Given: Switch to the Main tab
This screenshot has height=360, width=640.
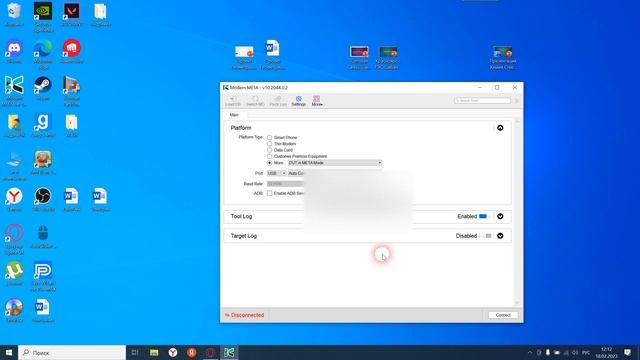Looking at the screenshot, I should [x=234, y=115].
